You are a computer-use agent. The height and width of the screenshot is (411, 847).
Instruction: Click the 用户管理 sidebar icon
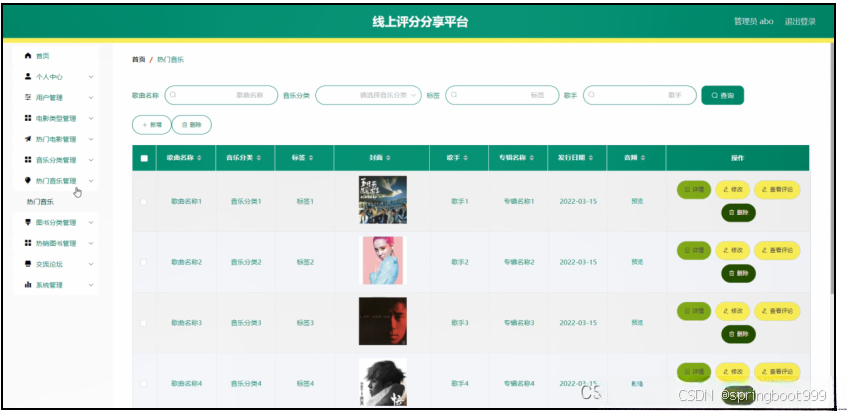click(28, 97)
